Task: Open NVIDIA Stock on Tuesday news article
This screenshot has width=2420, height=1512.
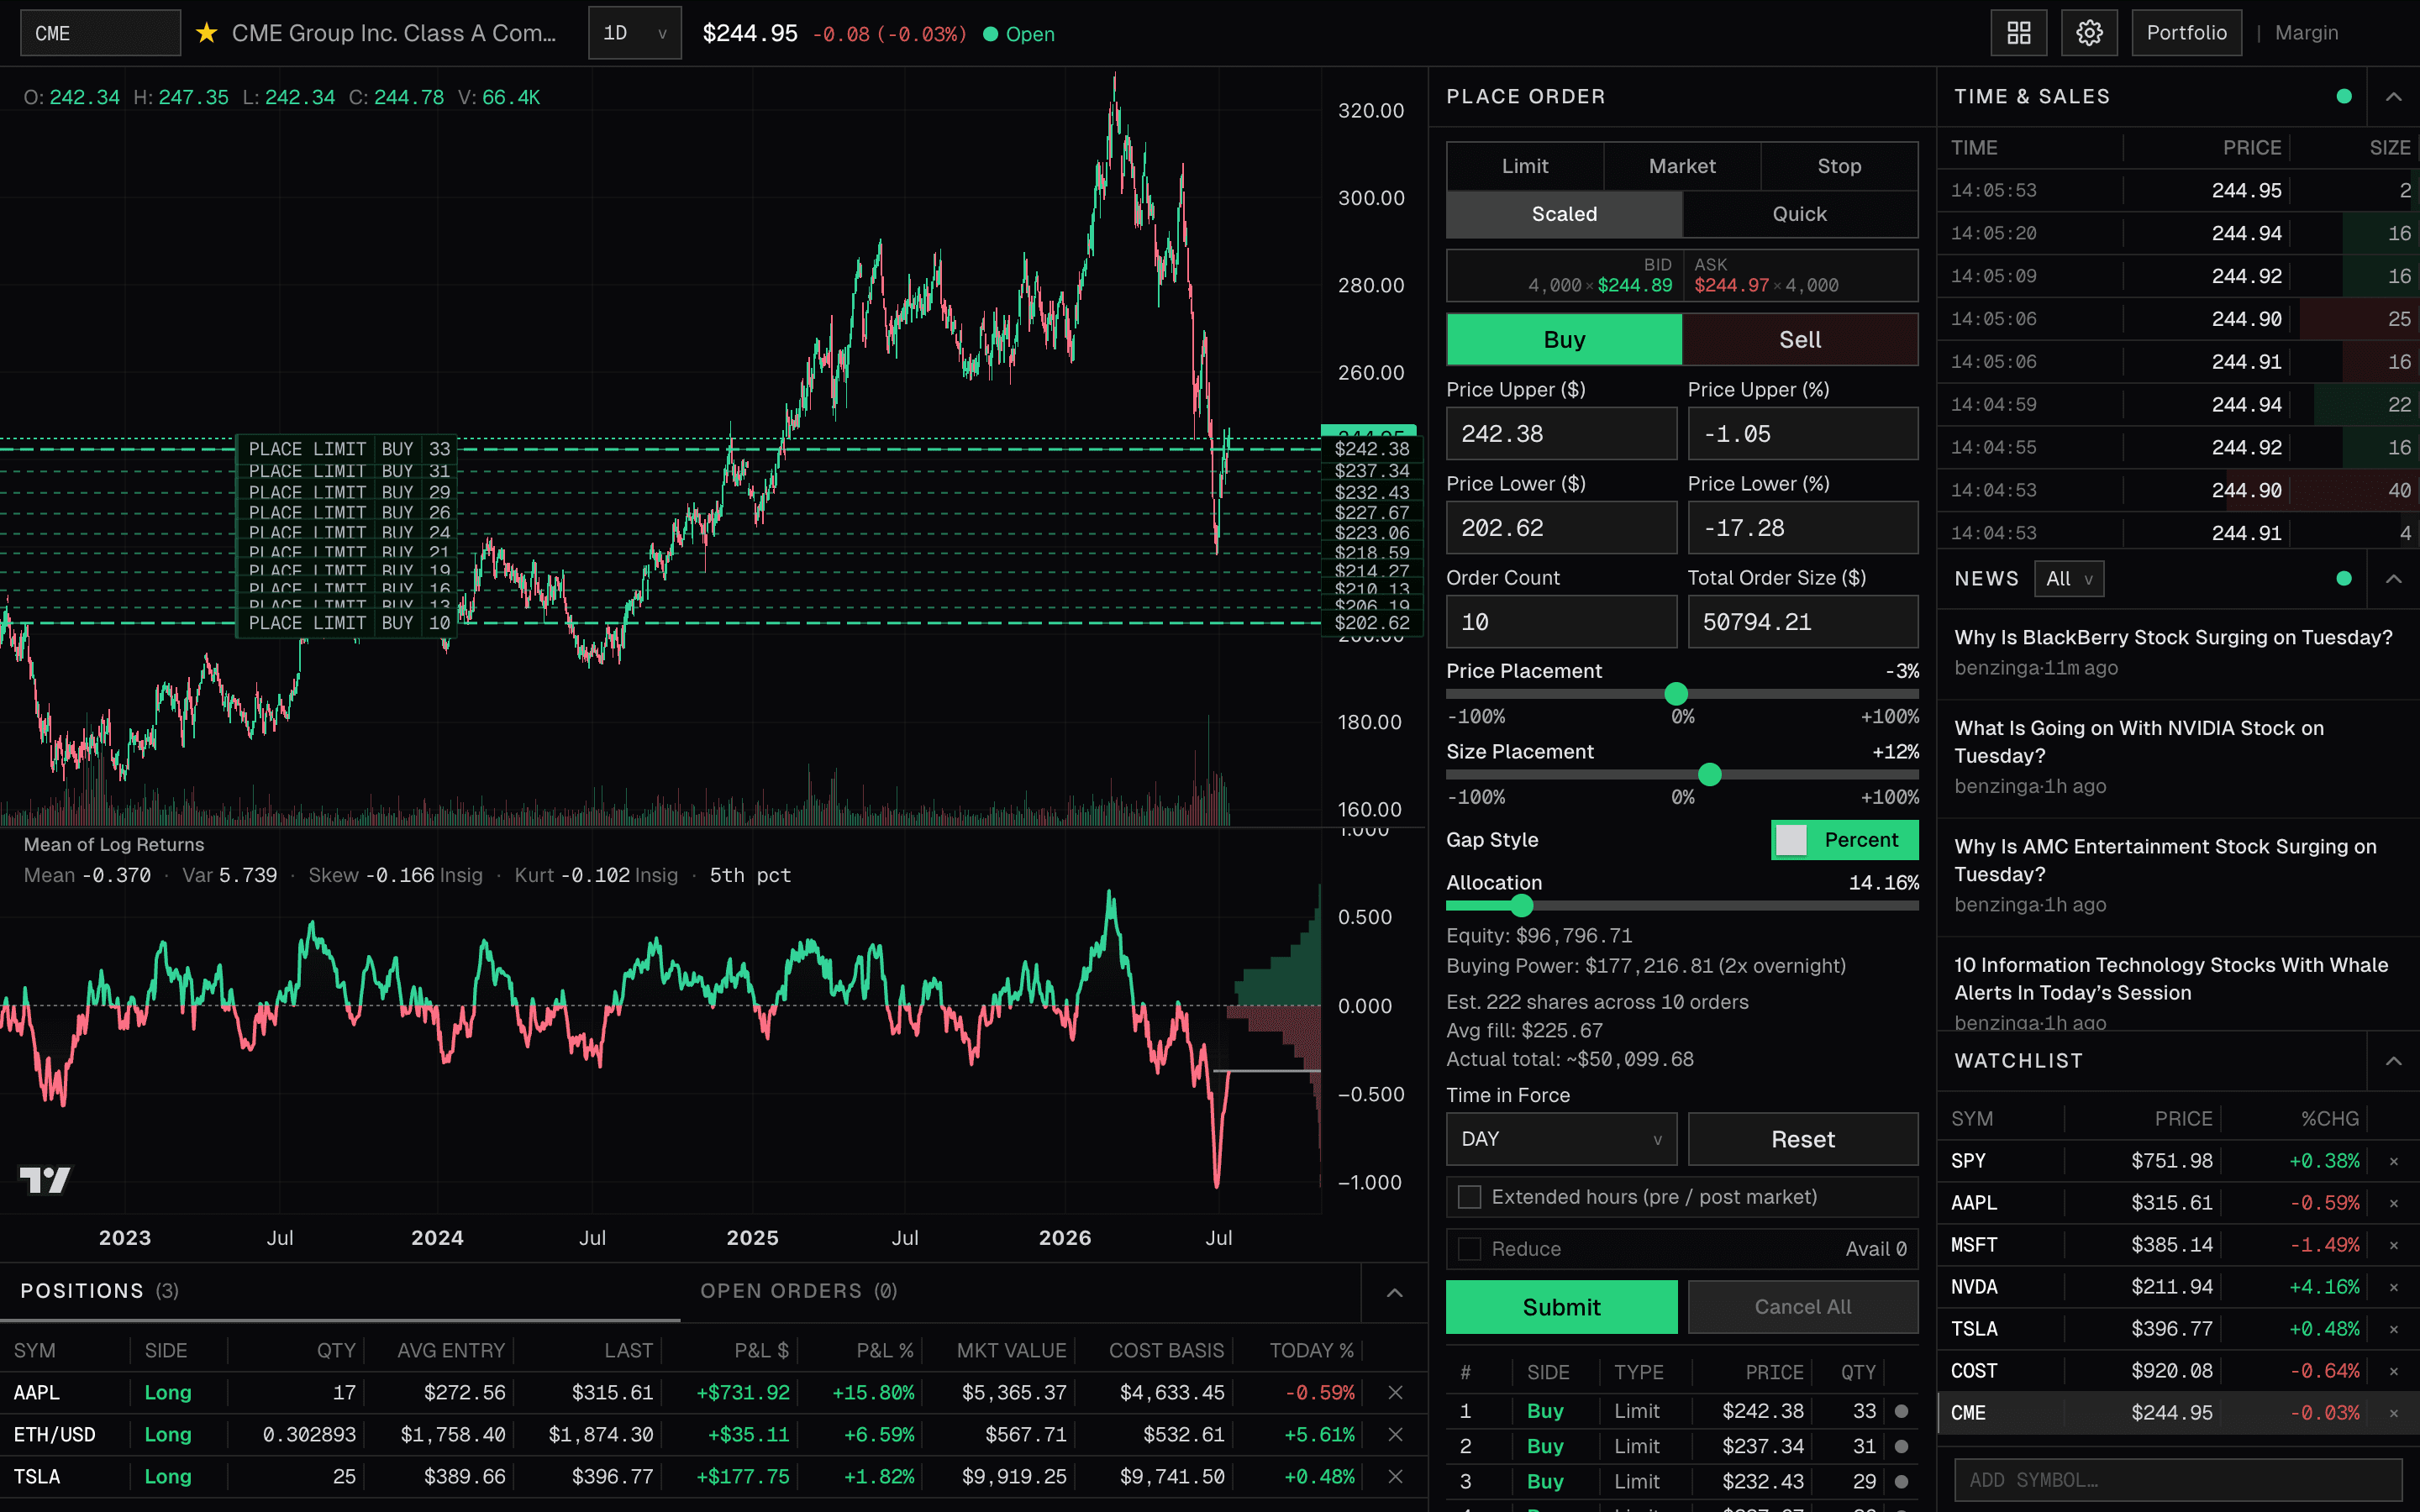Action: [2139, 742]
